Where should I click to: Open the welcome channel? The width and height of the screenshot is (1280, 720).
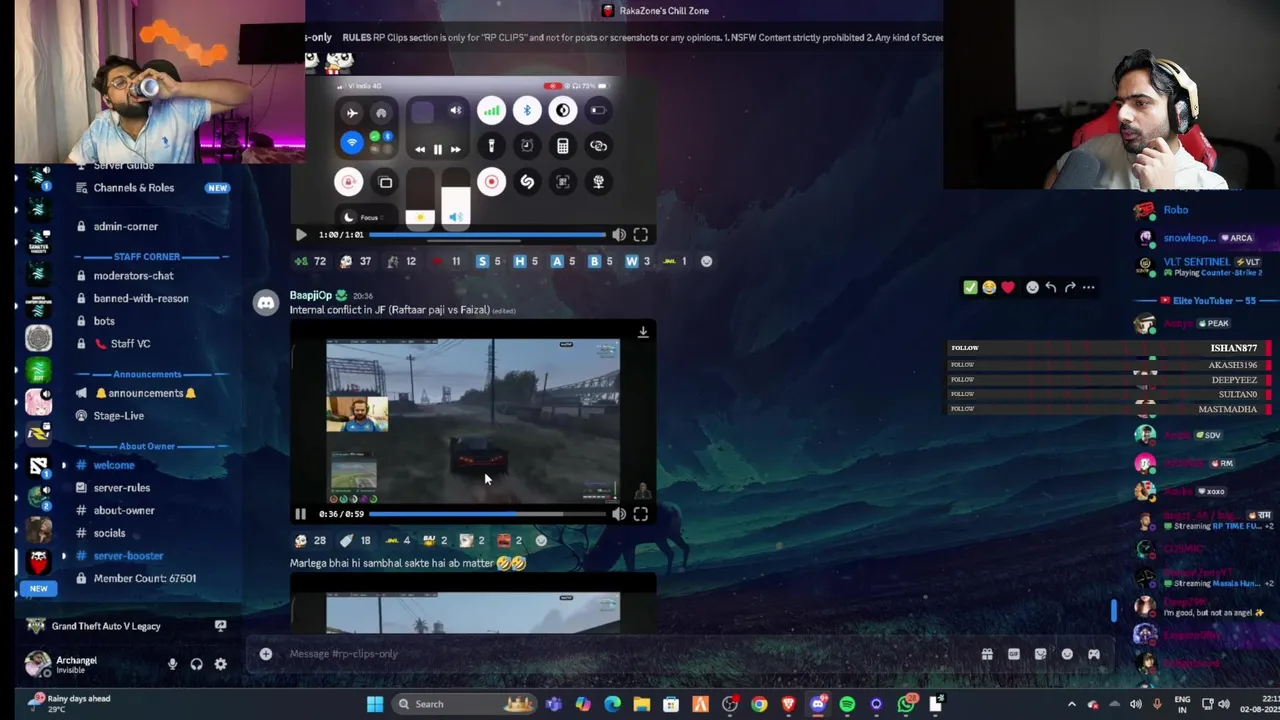(113, 465)
